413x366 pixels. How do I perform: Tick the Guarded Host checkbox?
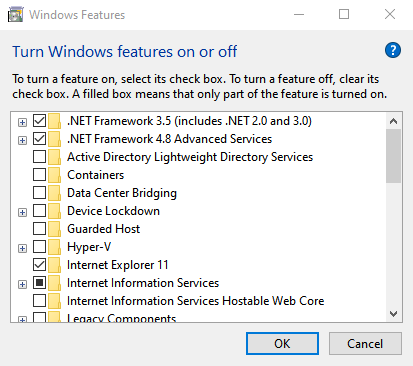point(39,229)
